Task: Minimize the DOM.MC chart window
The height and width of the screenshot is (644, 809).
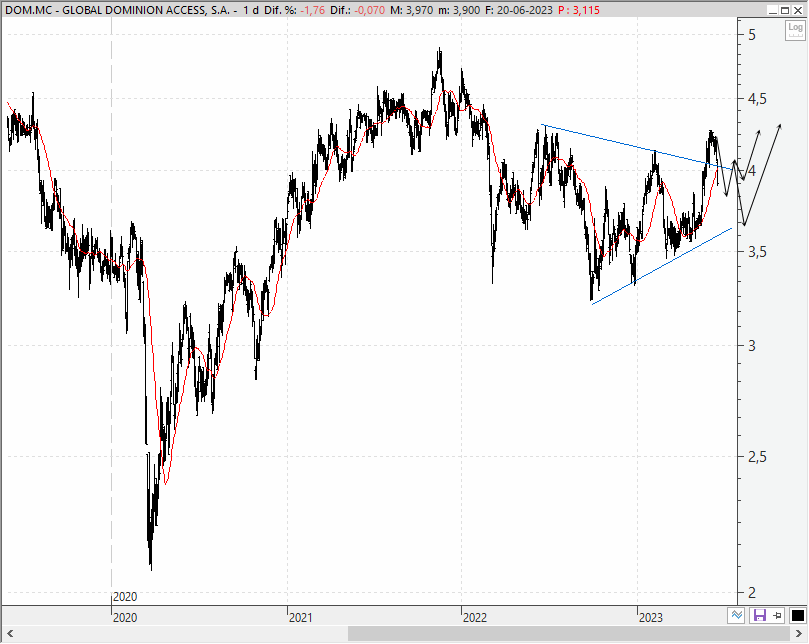Action: coord(773,10)
